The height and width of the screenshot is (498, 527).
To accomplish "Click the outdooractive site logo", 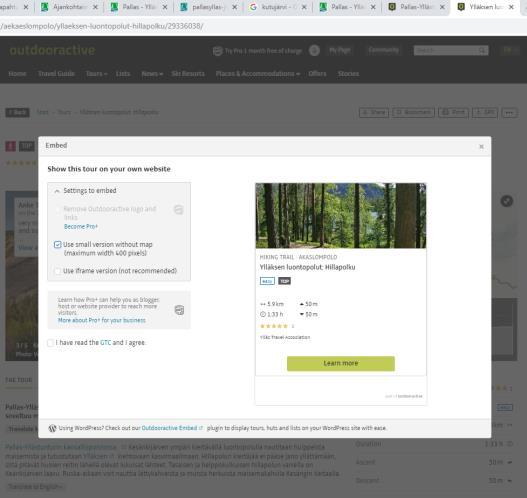I will [x=52, y=50].
